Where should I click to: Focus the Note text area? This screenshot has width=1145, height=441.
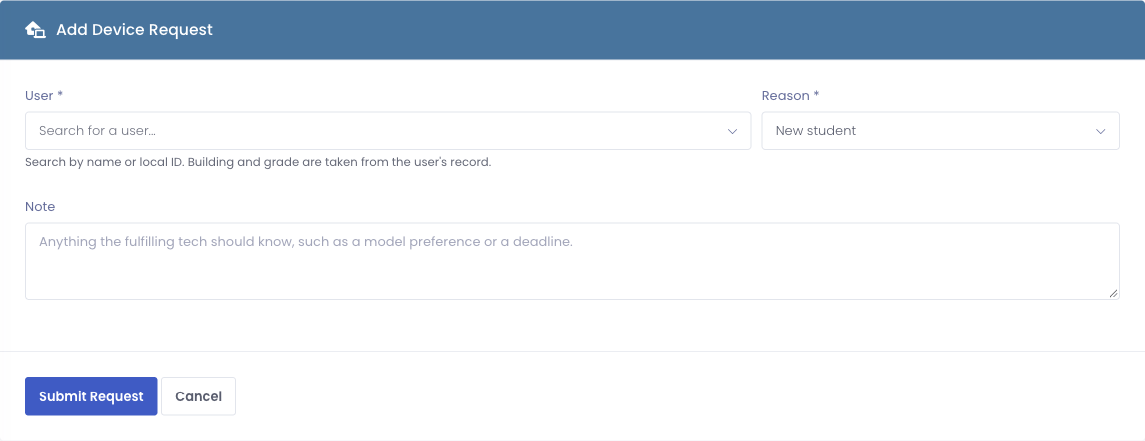click(x=572, y=261)
